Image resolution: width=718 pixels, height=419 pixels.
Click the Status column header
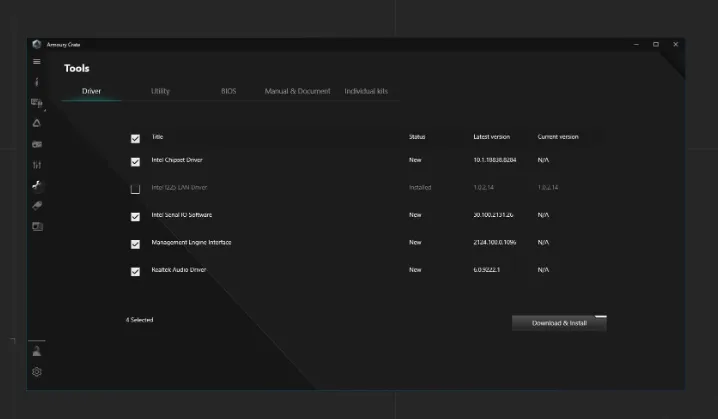click(417, 136)
